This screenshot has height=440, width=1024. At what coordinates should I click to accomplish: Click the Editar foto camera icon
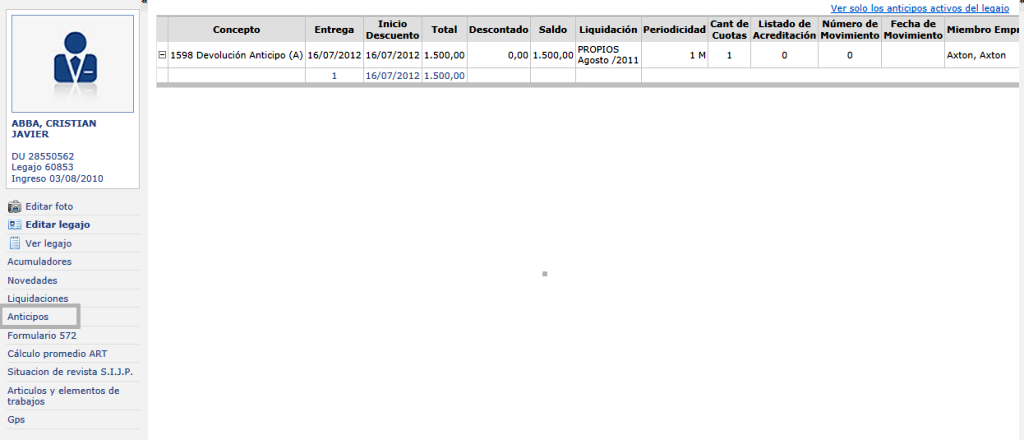pyautogui.click(x=14, y=206)
